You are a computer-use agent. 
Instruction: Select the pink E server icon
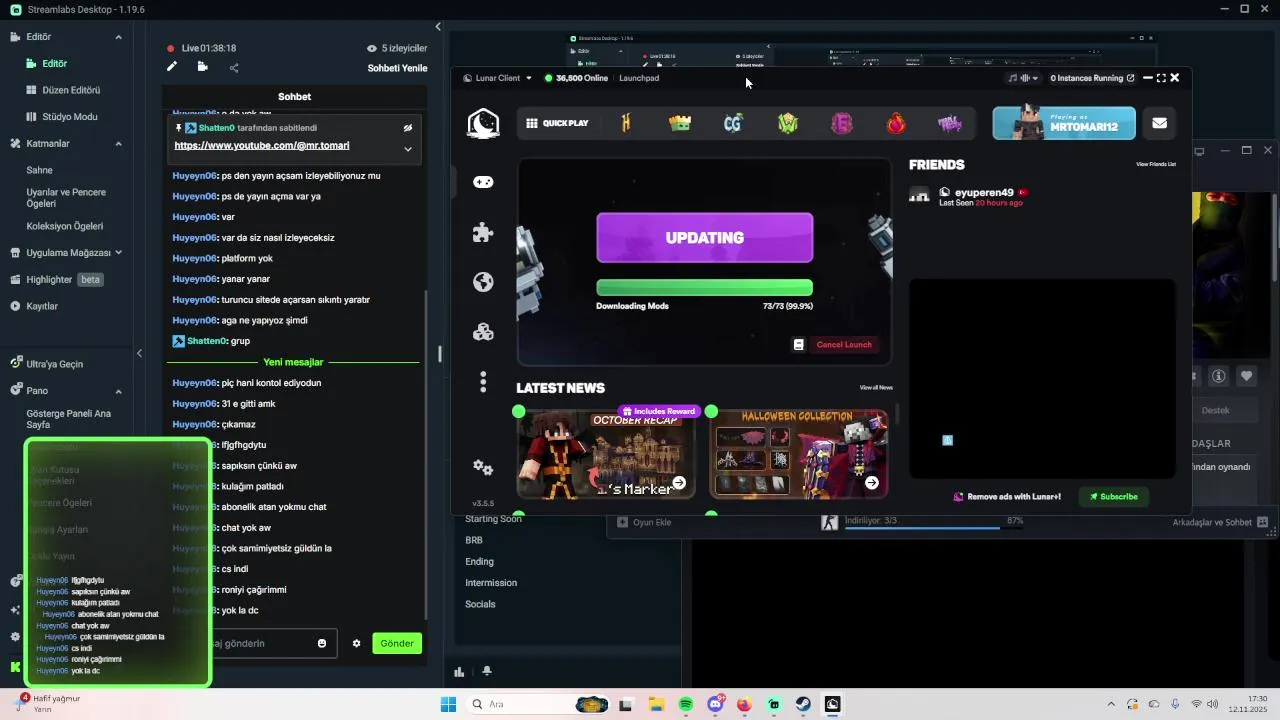click(842, 123)
